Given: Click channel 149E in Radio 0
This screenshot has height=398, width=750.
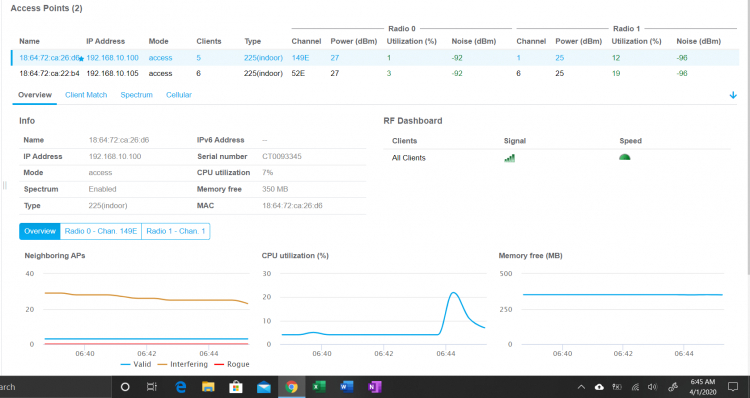Looking at the screenshot, I should tap(300, 57).
